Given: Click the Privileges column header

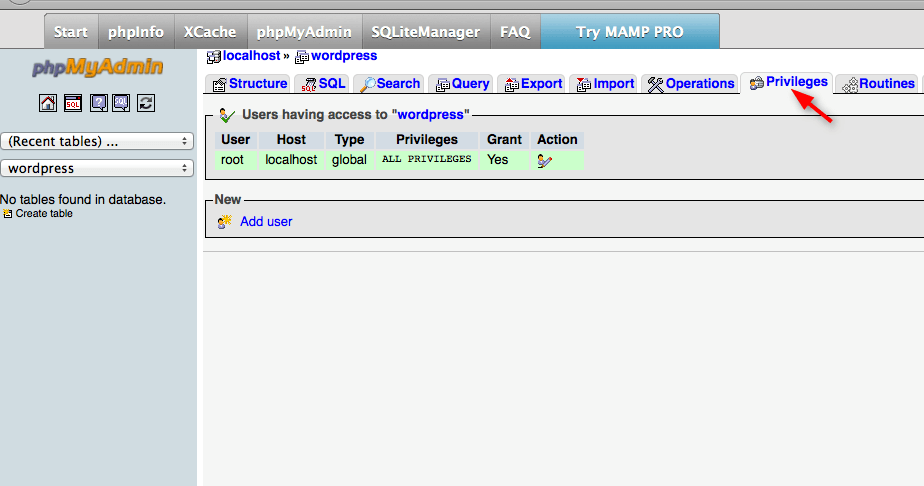Looking at the screenshot, I should [427, 140].
